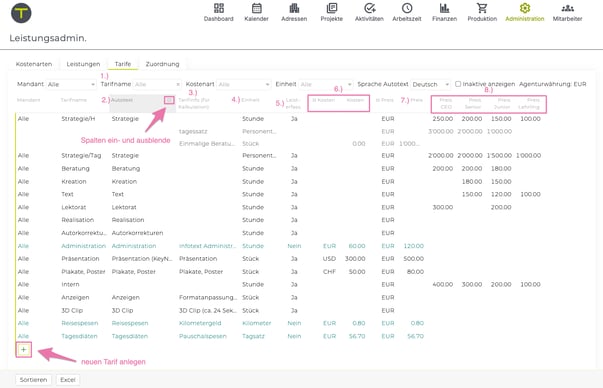
Task: Click the Kilometergeld info cell
Action: click(x=200, y=323)
